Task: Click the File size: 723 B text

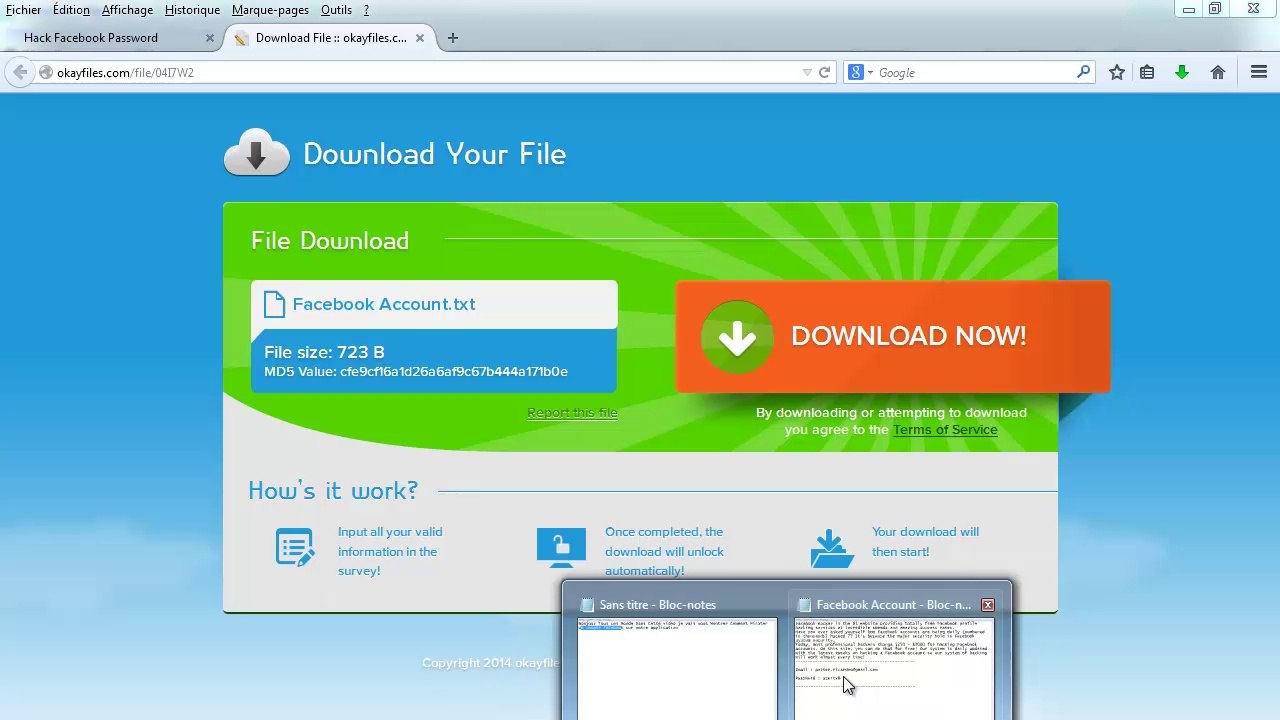Action: [x=324, y=352]
